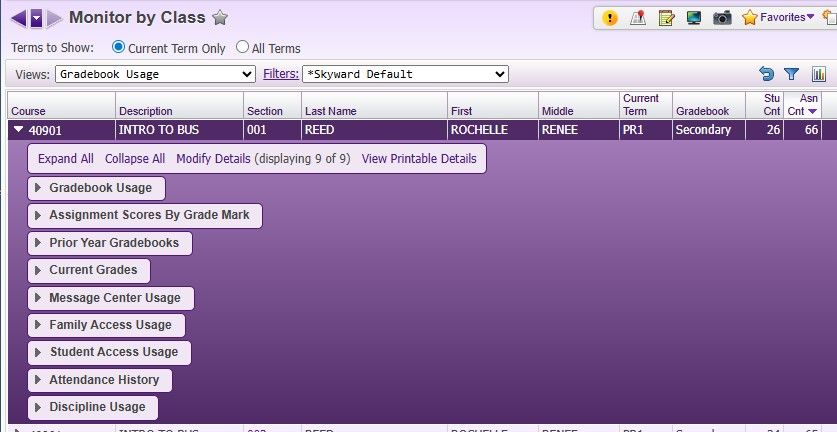Expand the Current Grades section
Screen dimensions: 837x432
click(x=90, y=271)
